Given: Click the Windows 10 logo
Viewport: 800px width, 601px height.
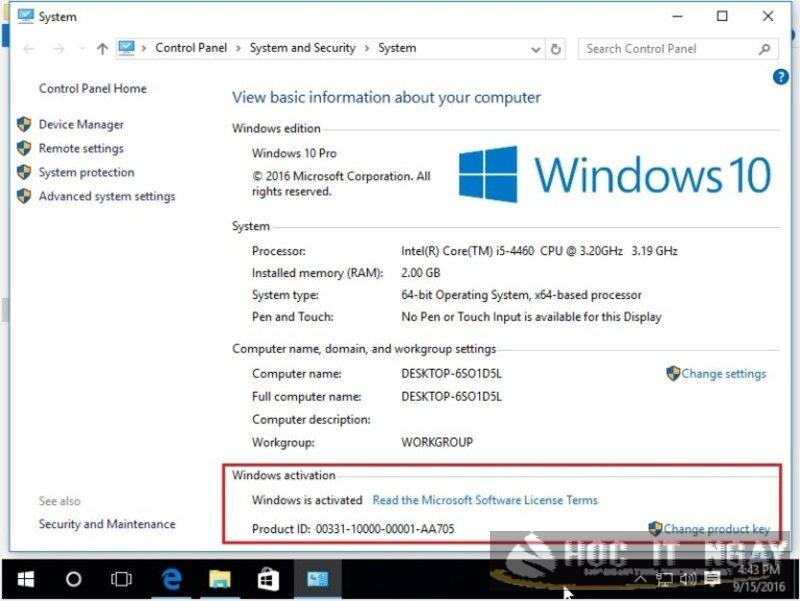Looking at the screenshot, I should 615,174.
